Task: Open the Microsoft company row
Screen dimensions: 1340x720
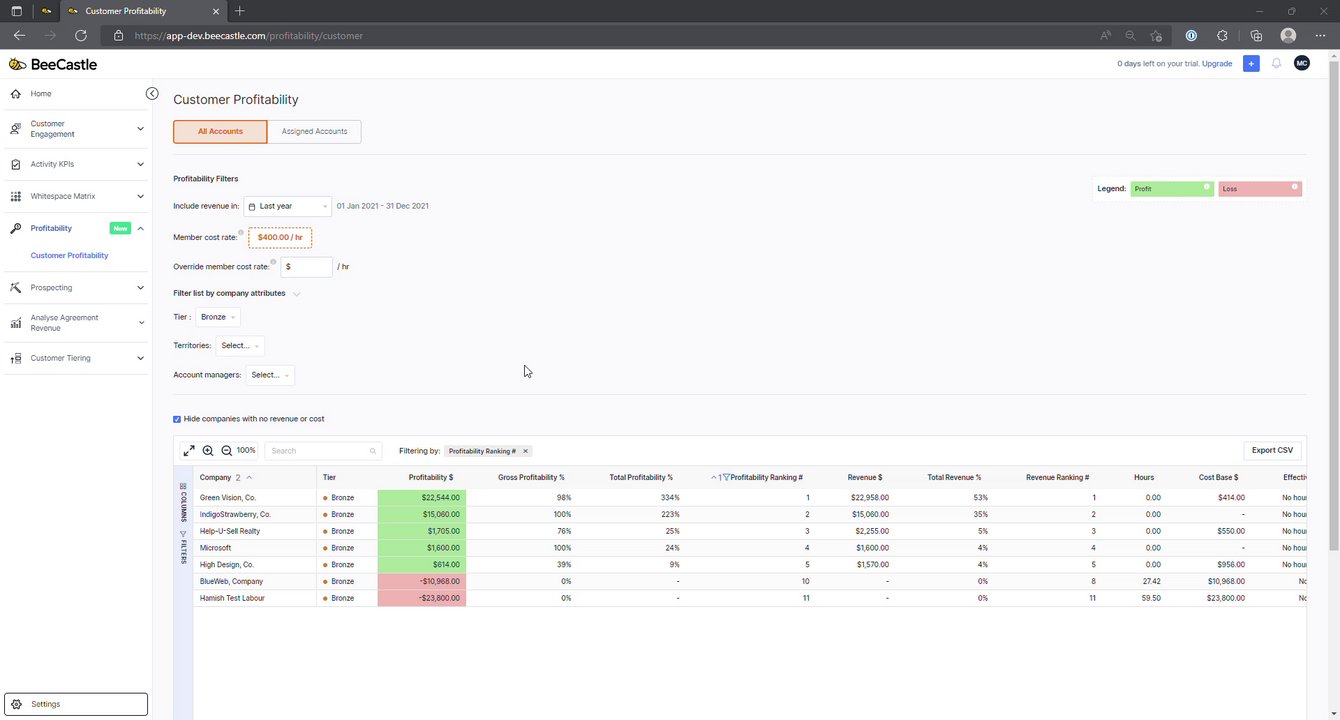Action: [x=215, y=548]
